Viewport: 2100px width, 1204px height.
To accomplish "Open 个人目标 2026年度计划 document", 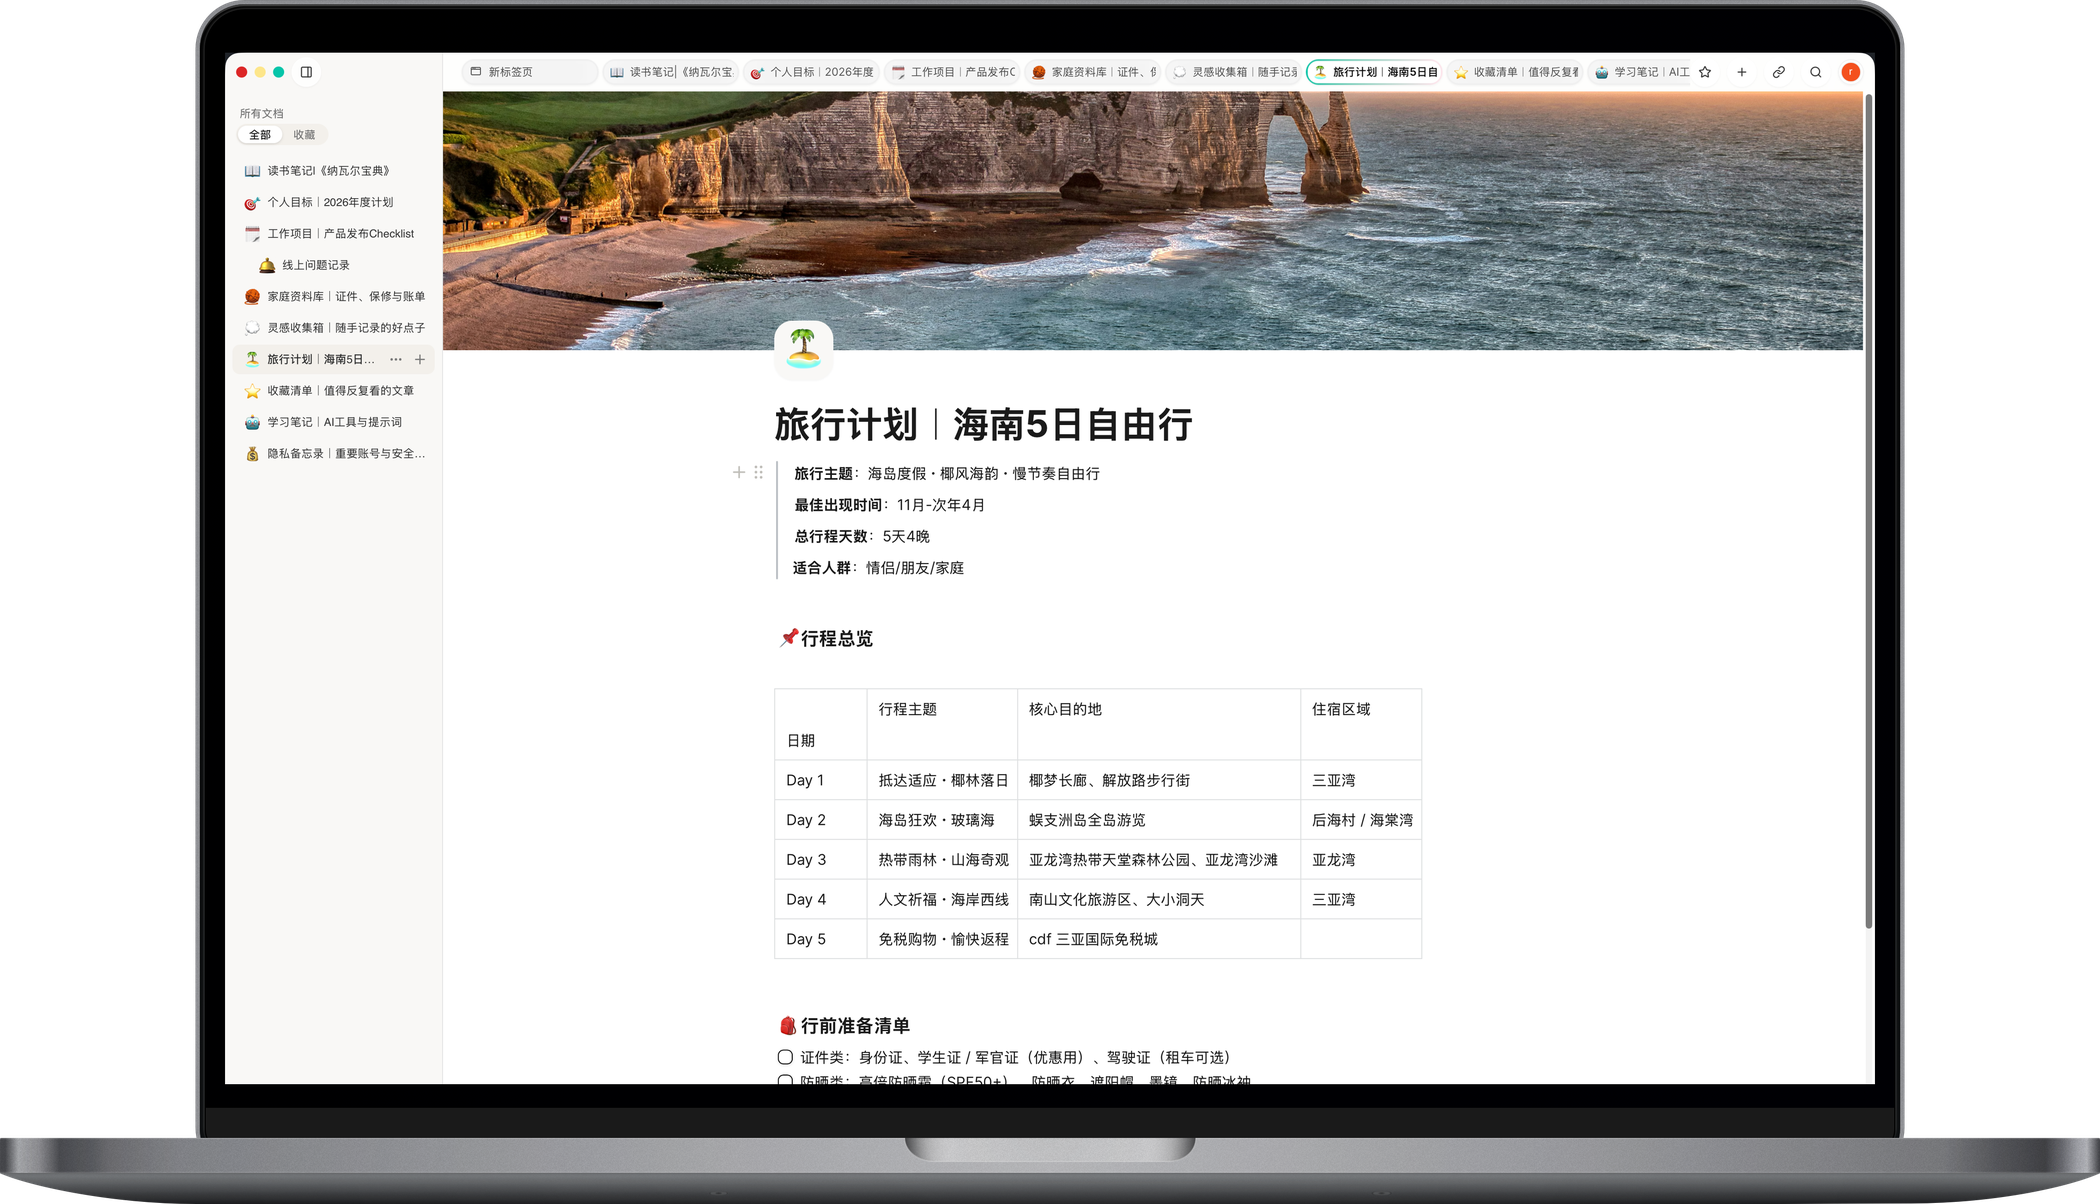I will point(334,202).
